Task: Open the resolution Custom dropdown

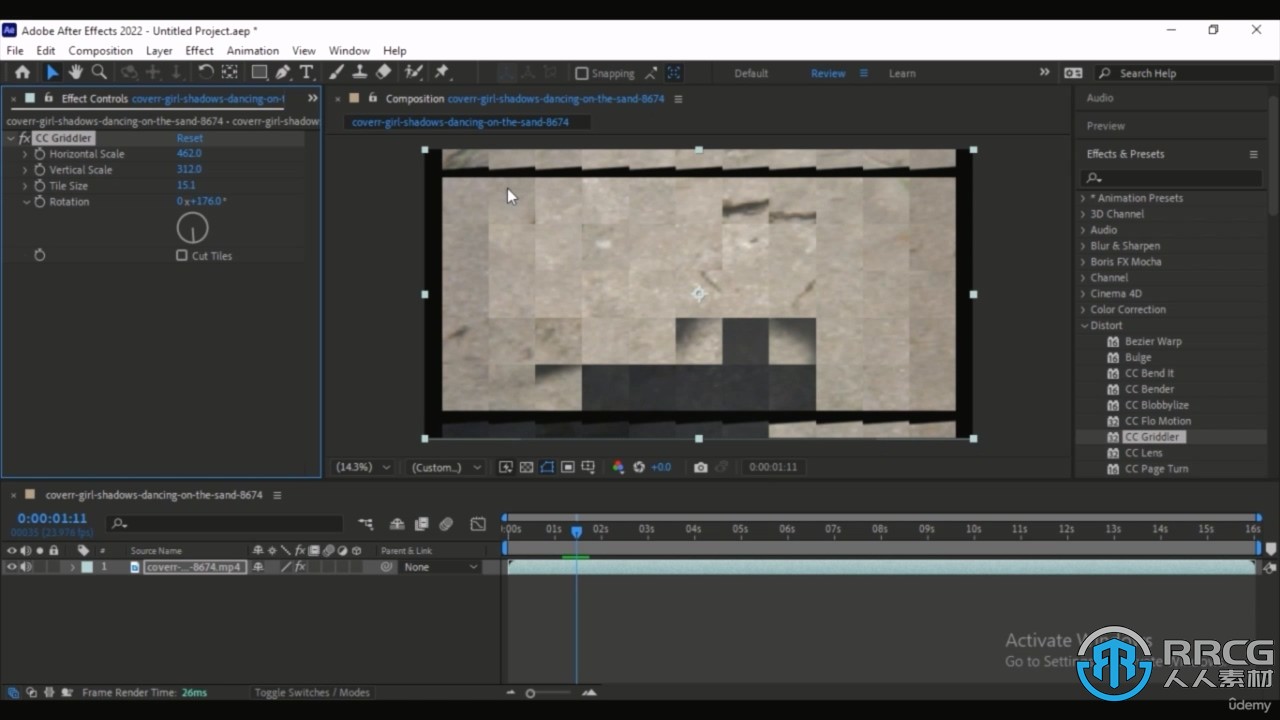Action: click(x=445, y=467)
